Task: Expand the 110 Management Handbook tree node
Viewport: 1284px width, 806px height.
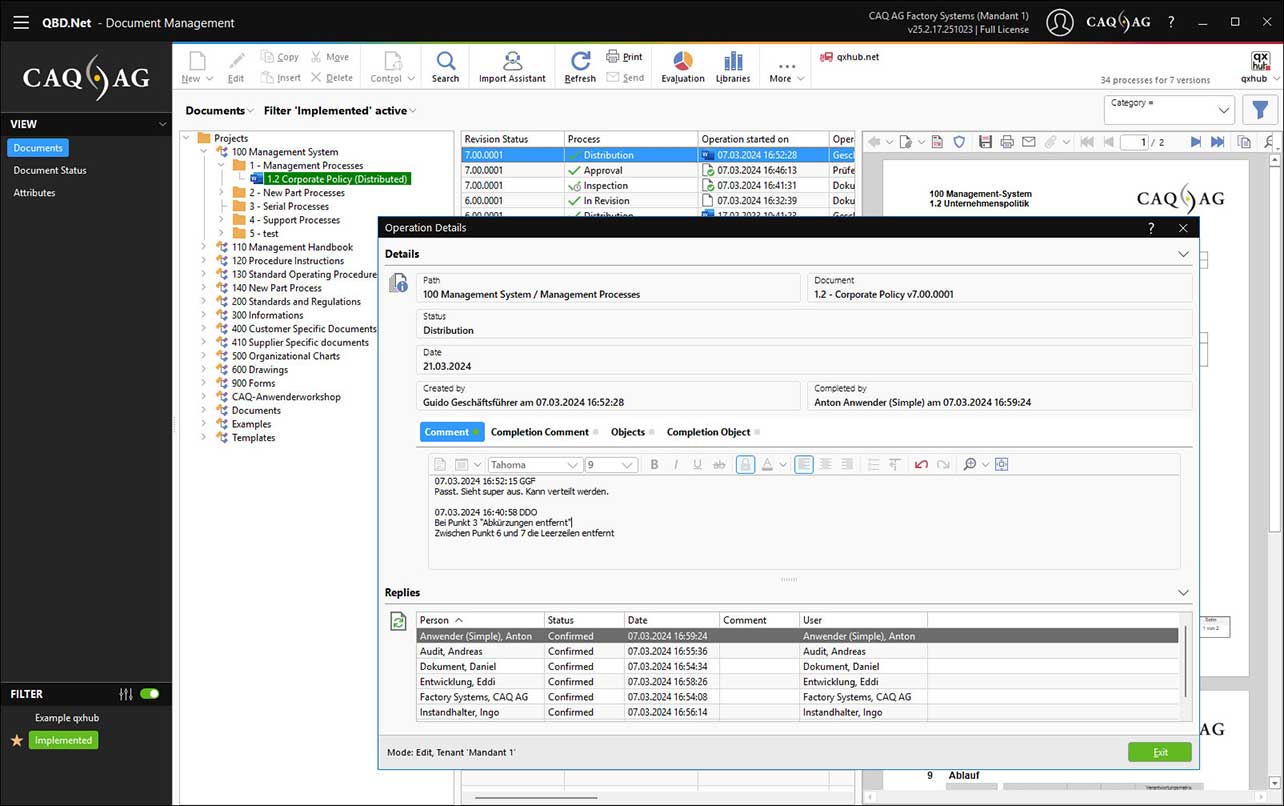Action: point(204,247)
